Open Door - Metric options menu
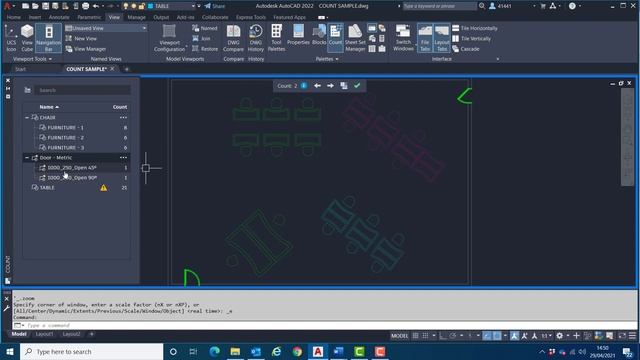640x360 pixels. [x=123, y=158]
